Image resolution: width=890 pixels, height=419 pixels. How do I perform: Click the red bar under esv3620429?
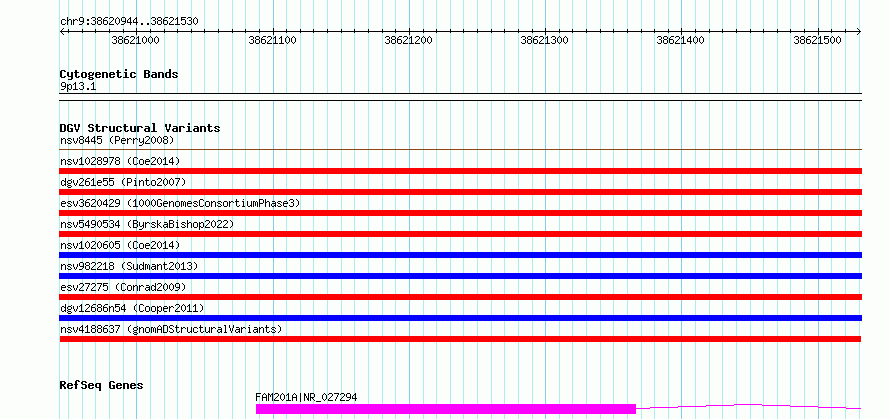[460, 213]
